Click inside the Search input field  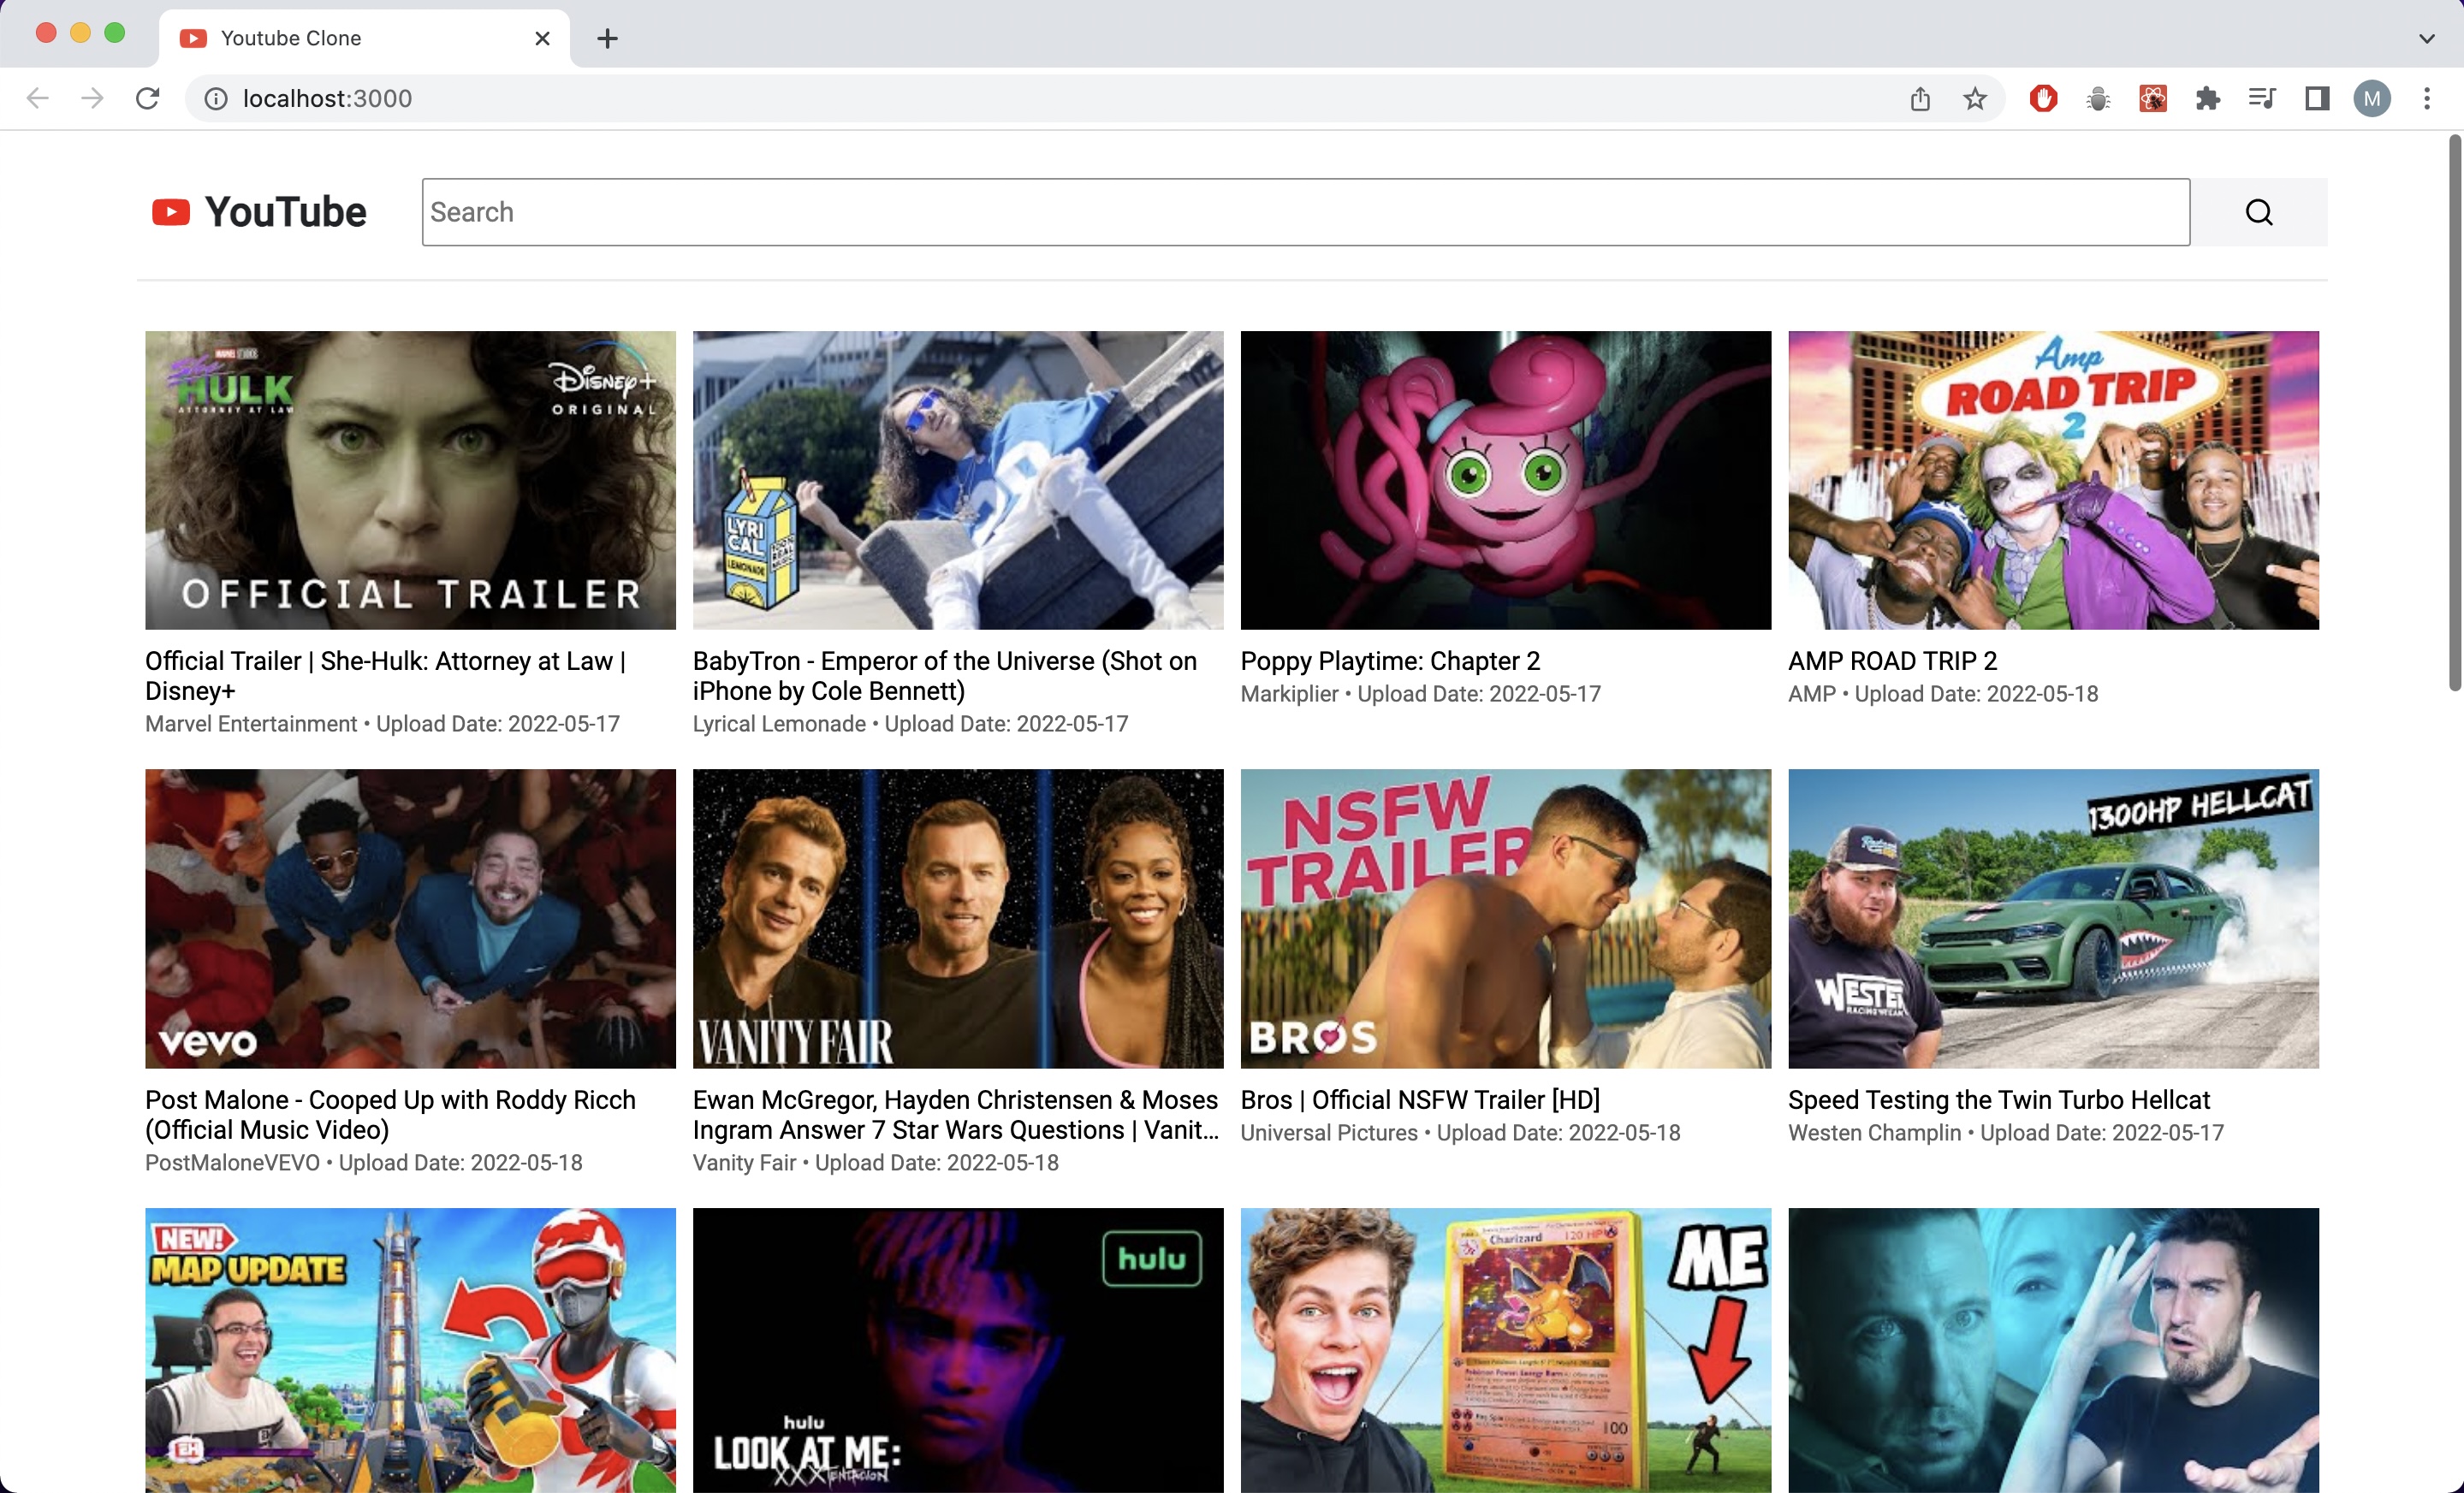(x=1306, y=212)
